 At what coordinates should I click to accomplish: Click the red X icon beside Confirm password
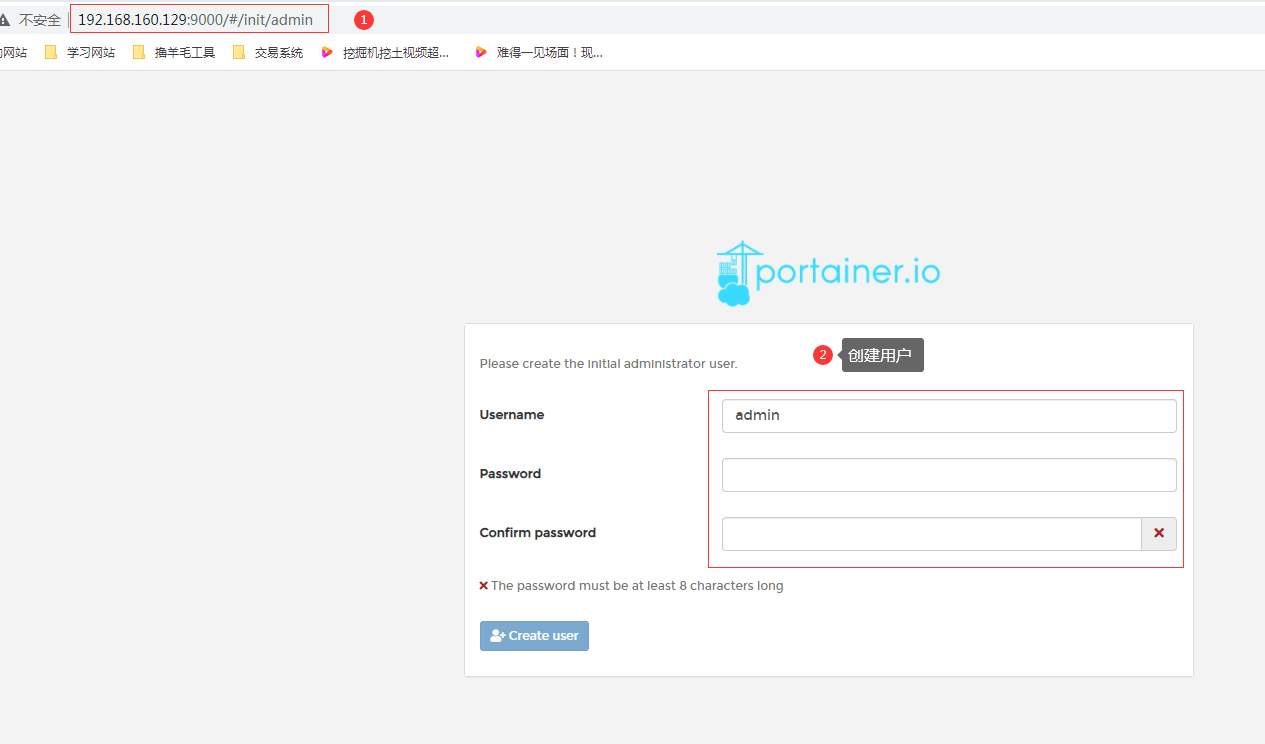pyautogui.click(x=1159, y=534)
